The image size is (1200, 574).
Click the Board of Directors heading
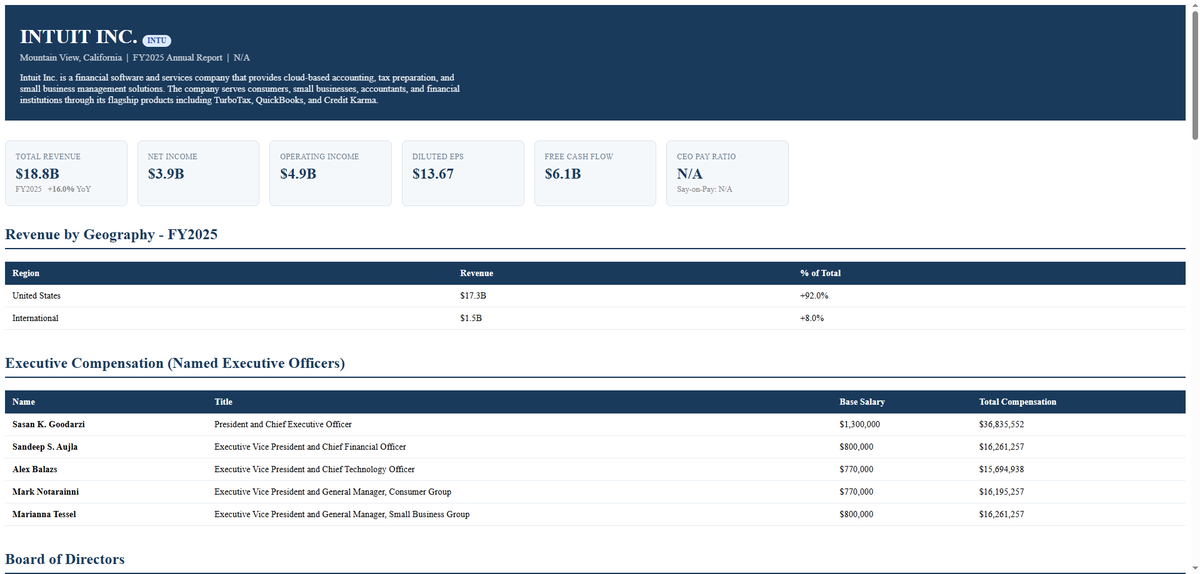pyautogui.click(x=66, y=559)
